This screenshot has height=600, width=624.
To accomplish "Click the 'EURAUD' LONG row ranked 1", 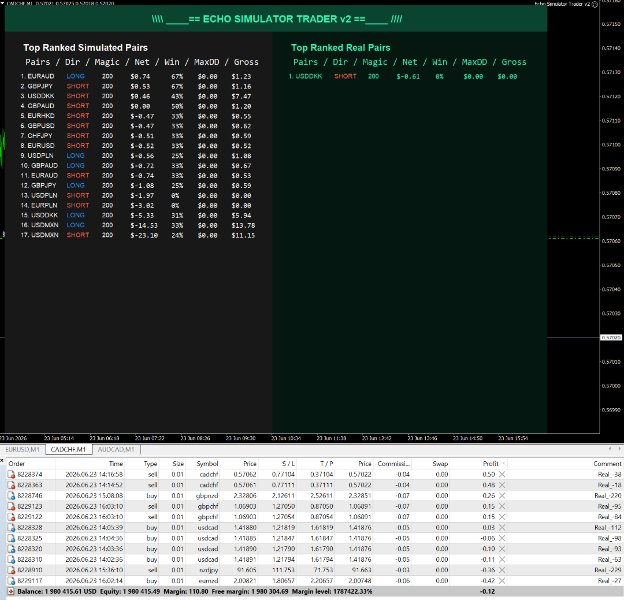I will coord(136,76).
